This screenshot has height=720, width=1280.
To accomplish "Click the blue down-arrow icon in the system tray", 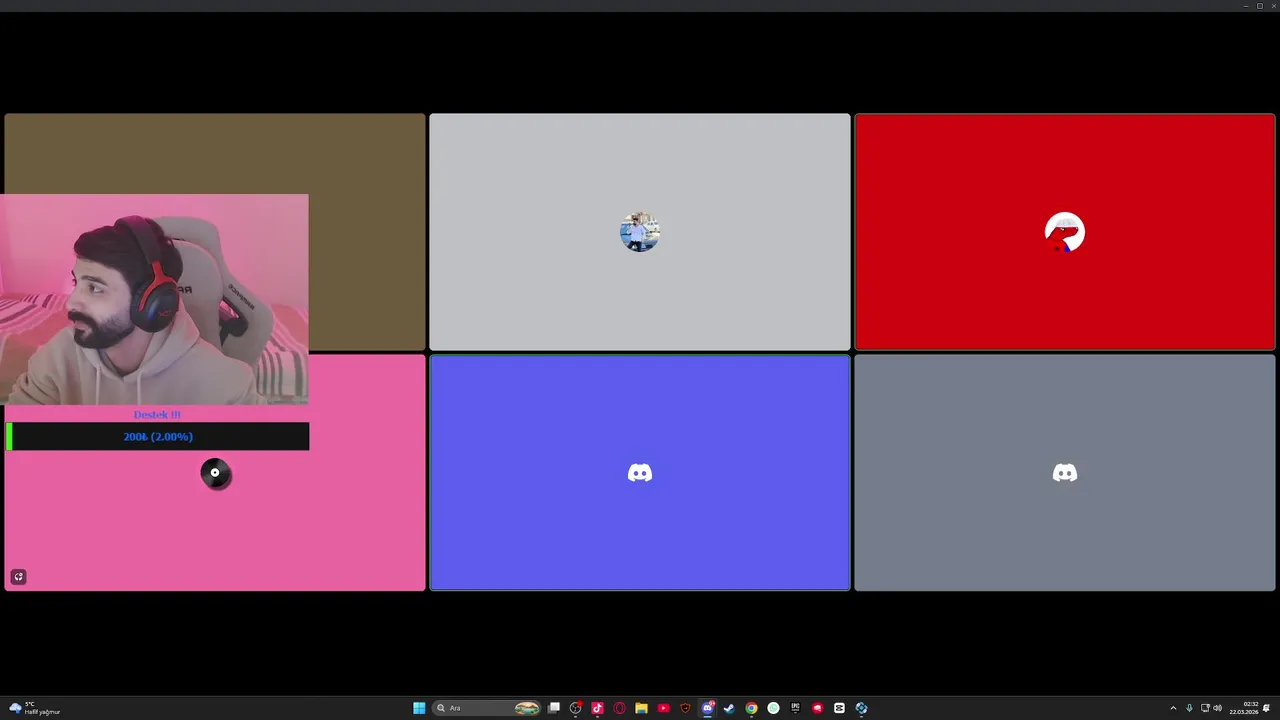I will coord(1189,708).
